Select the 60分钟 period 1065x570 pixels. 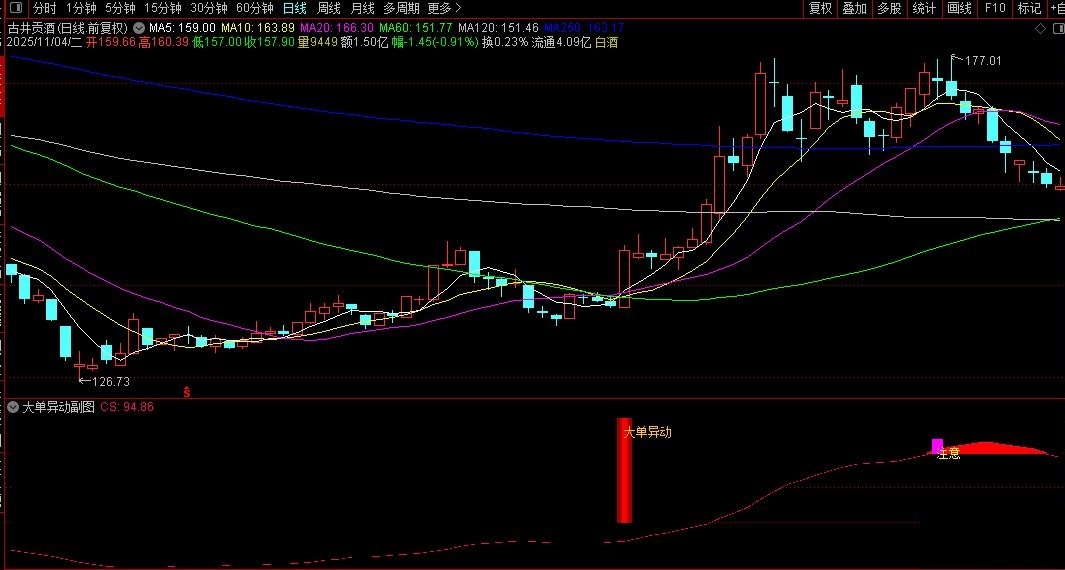click(x=255, y=8)
